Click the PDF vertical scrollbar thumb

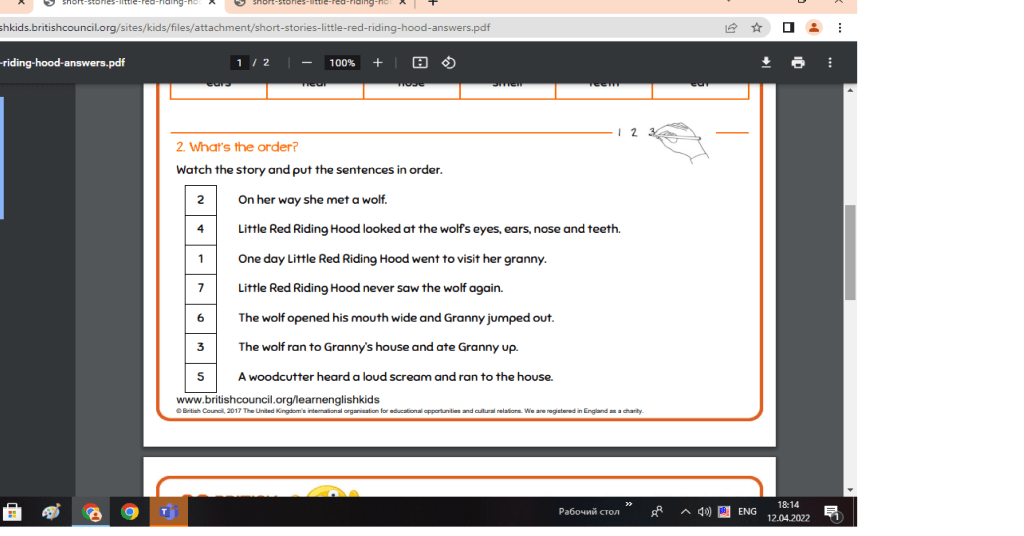[850, 252]
